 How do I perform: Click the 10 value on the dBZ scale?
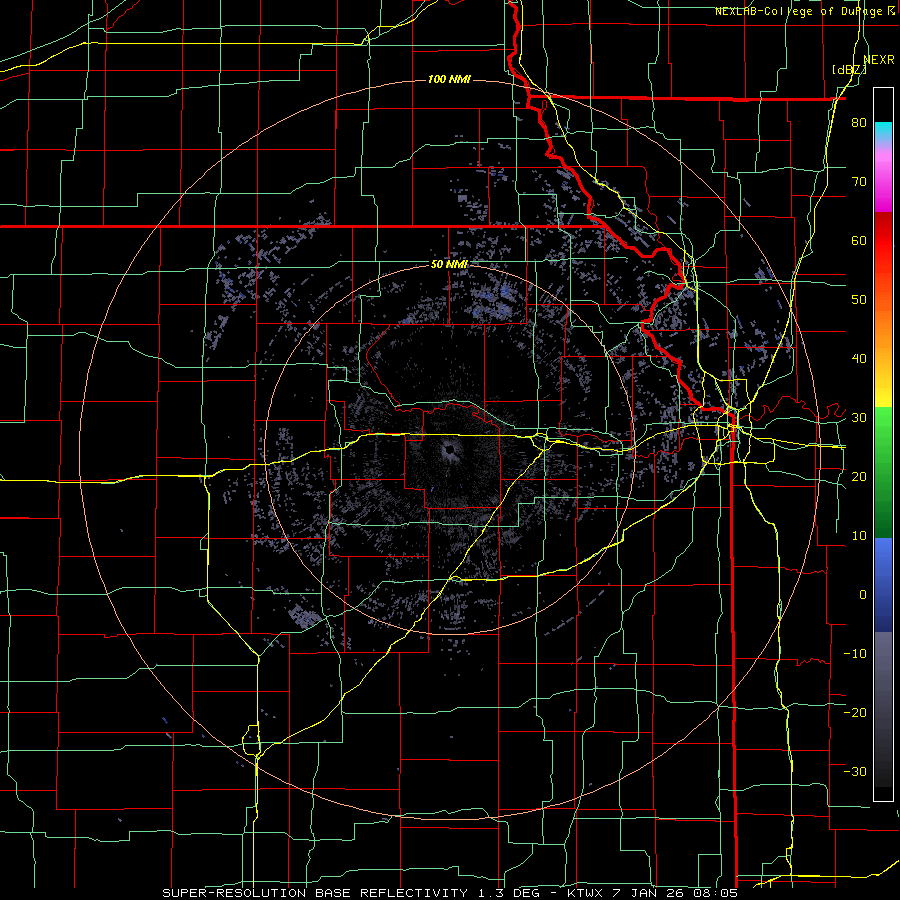859,536
